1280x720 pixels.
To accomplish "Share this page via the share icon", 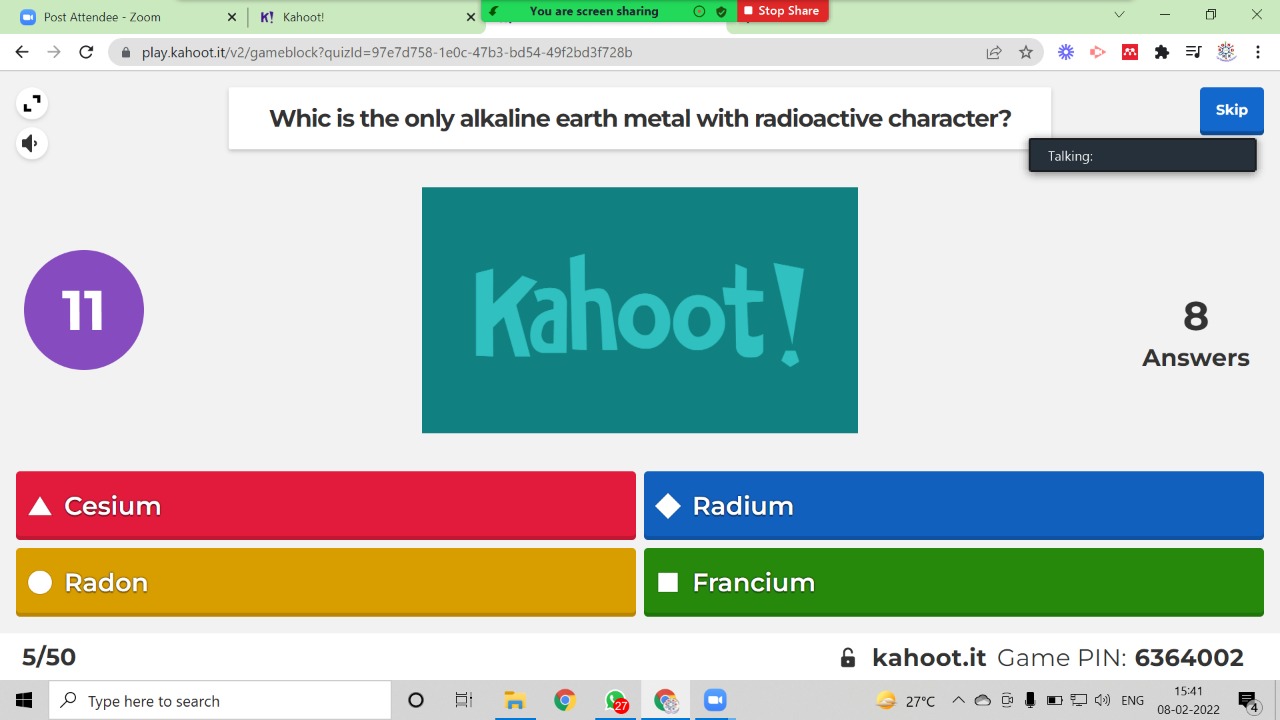I will (x=994, y=52).
